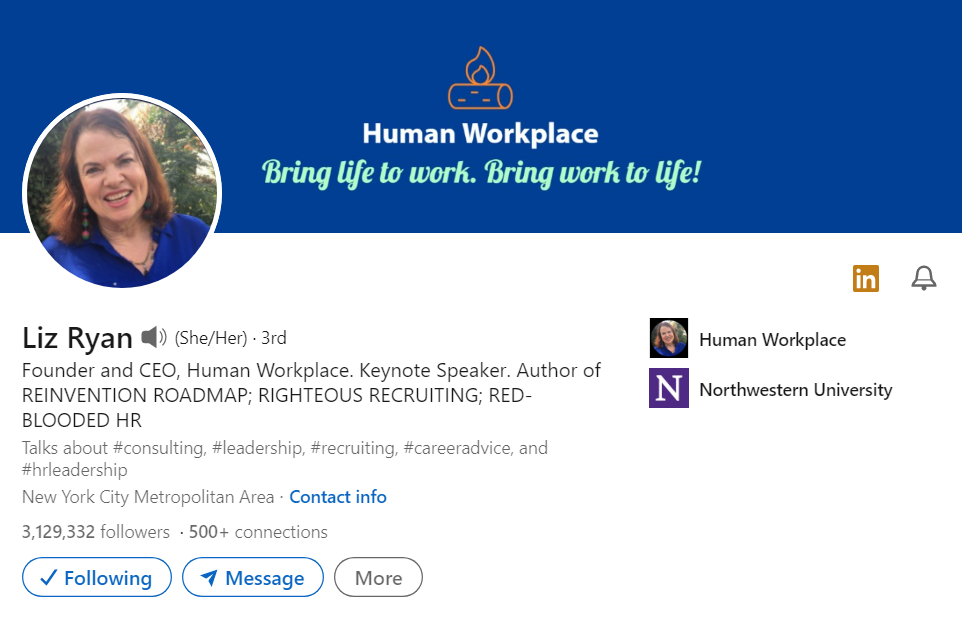View the 3,129,332 followers count
962x617 pixels.
(95, 532)
